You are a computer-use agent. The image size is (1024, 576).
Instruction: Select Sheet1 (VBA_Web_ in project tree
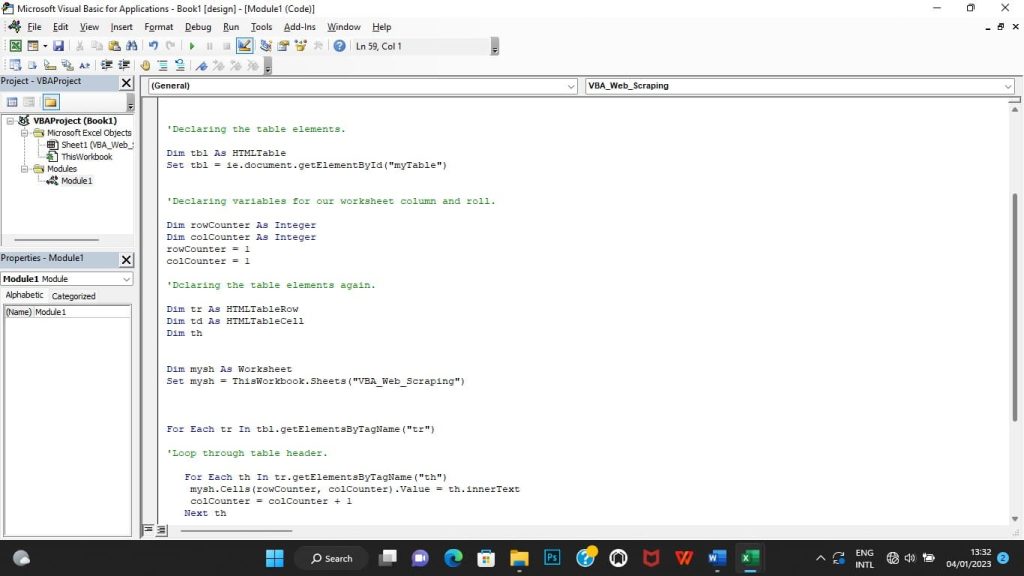(x=97, y=144)
